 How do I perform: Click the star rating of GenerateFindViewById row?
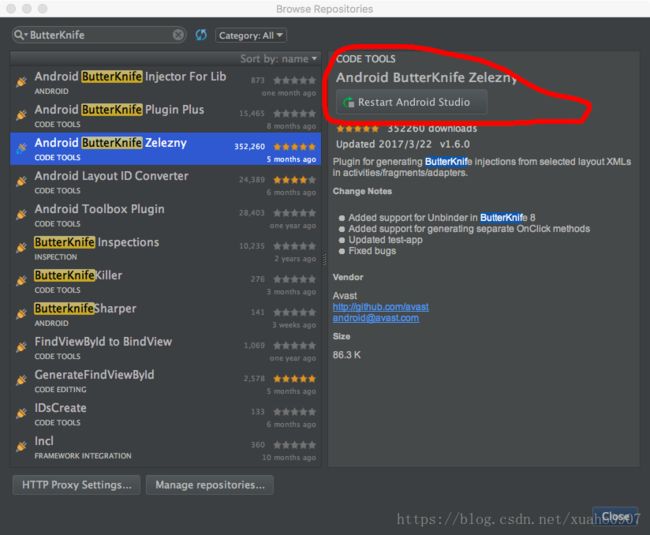click(x=295, y=379)
